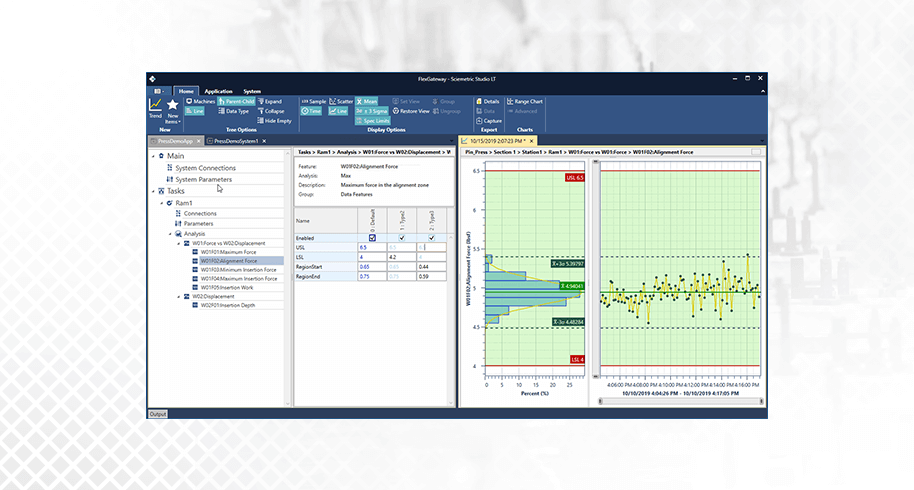Select W02F01:Insertion Depth feature
Viewport: 914px width, 490px height.
click(x=227, y=305)
